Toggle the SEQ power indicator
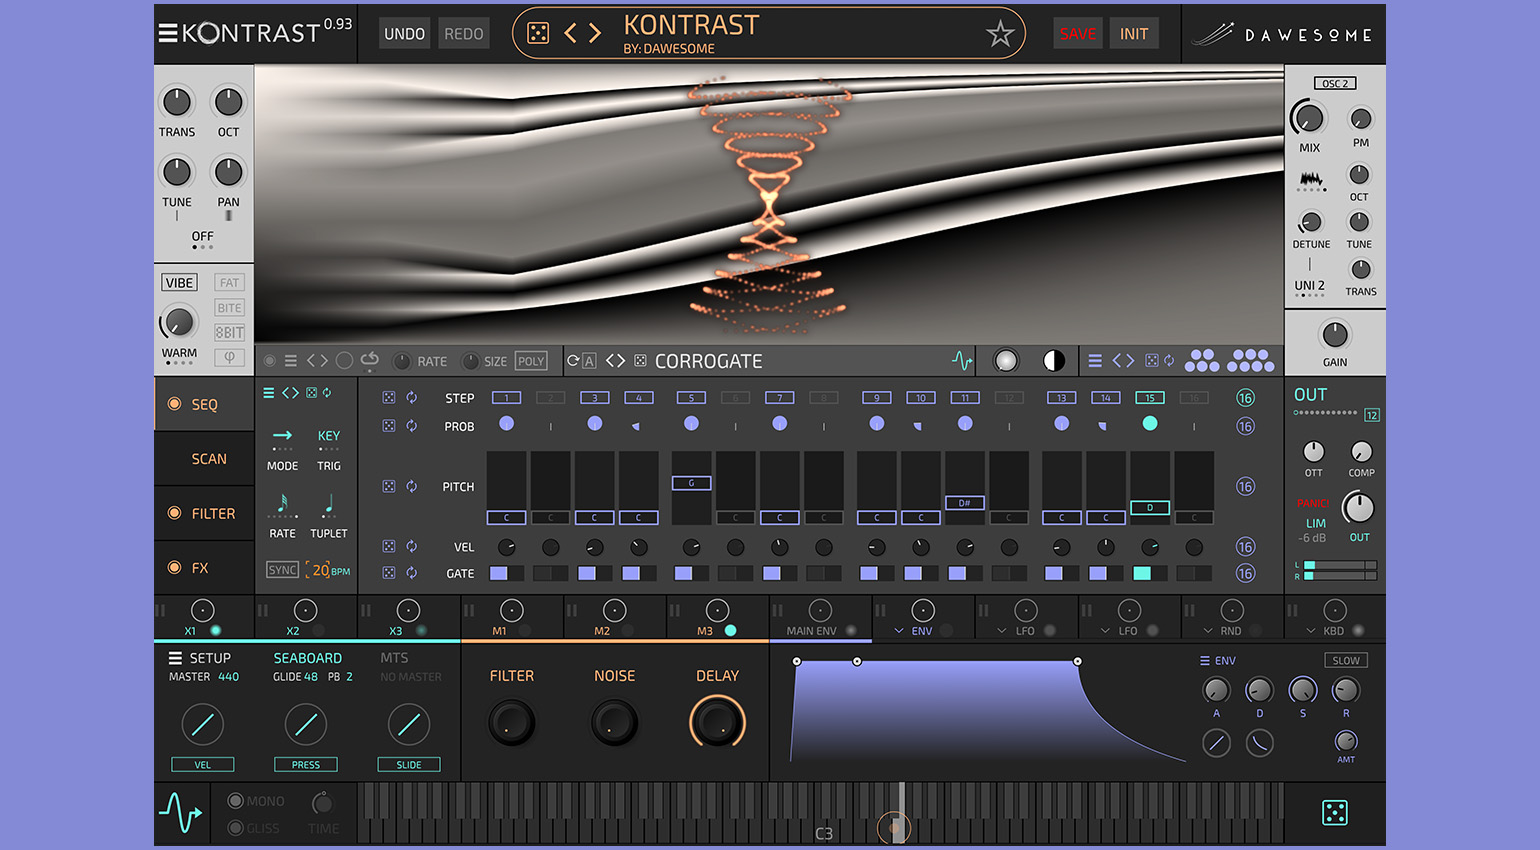This screenshot has height=850, width=1540. (174, 404)
